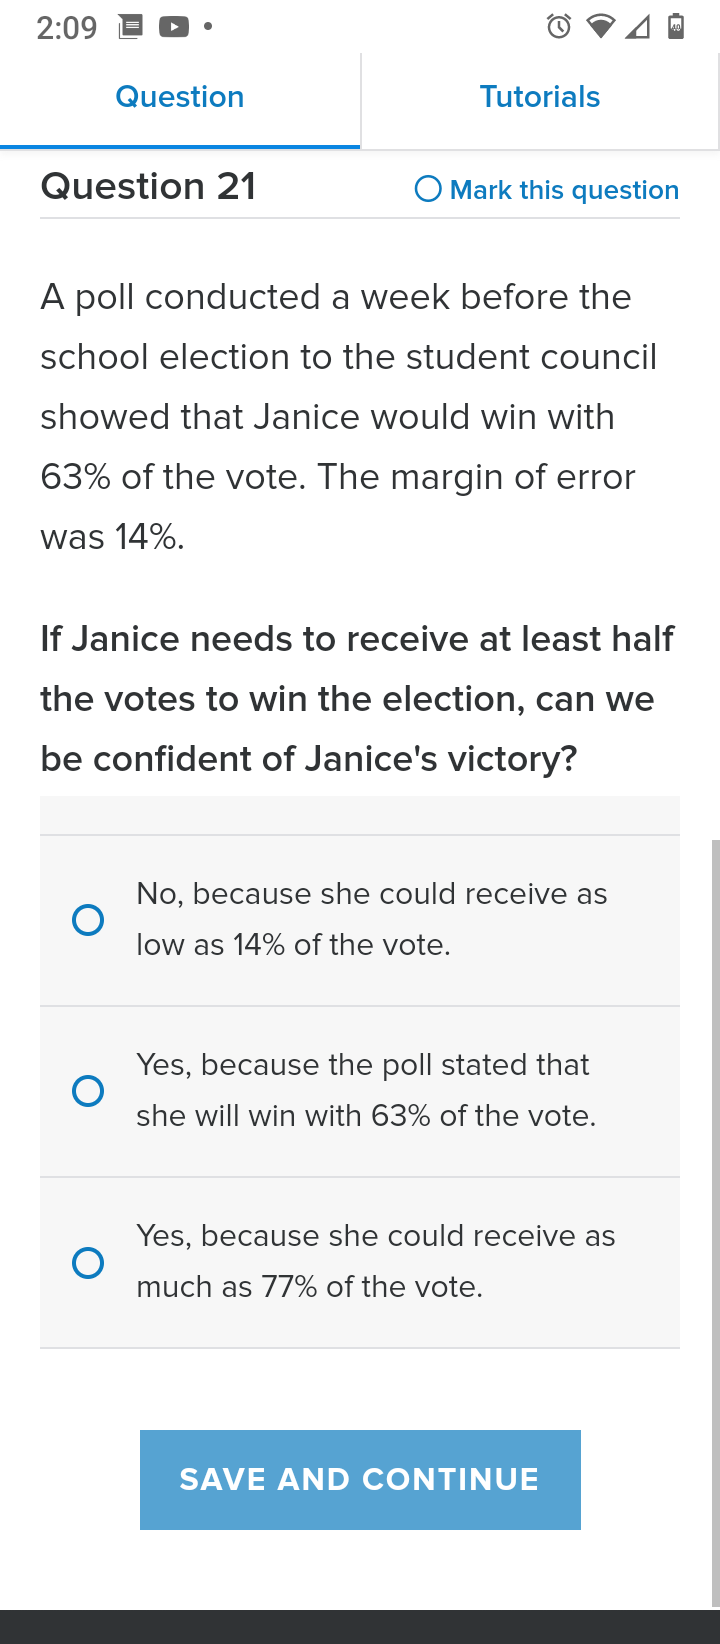Select the radio for 14% of the vote answer
Screen dimensions: 720x1644
[x=88, y=920]
